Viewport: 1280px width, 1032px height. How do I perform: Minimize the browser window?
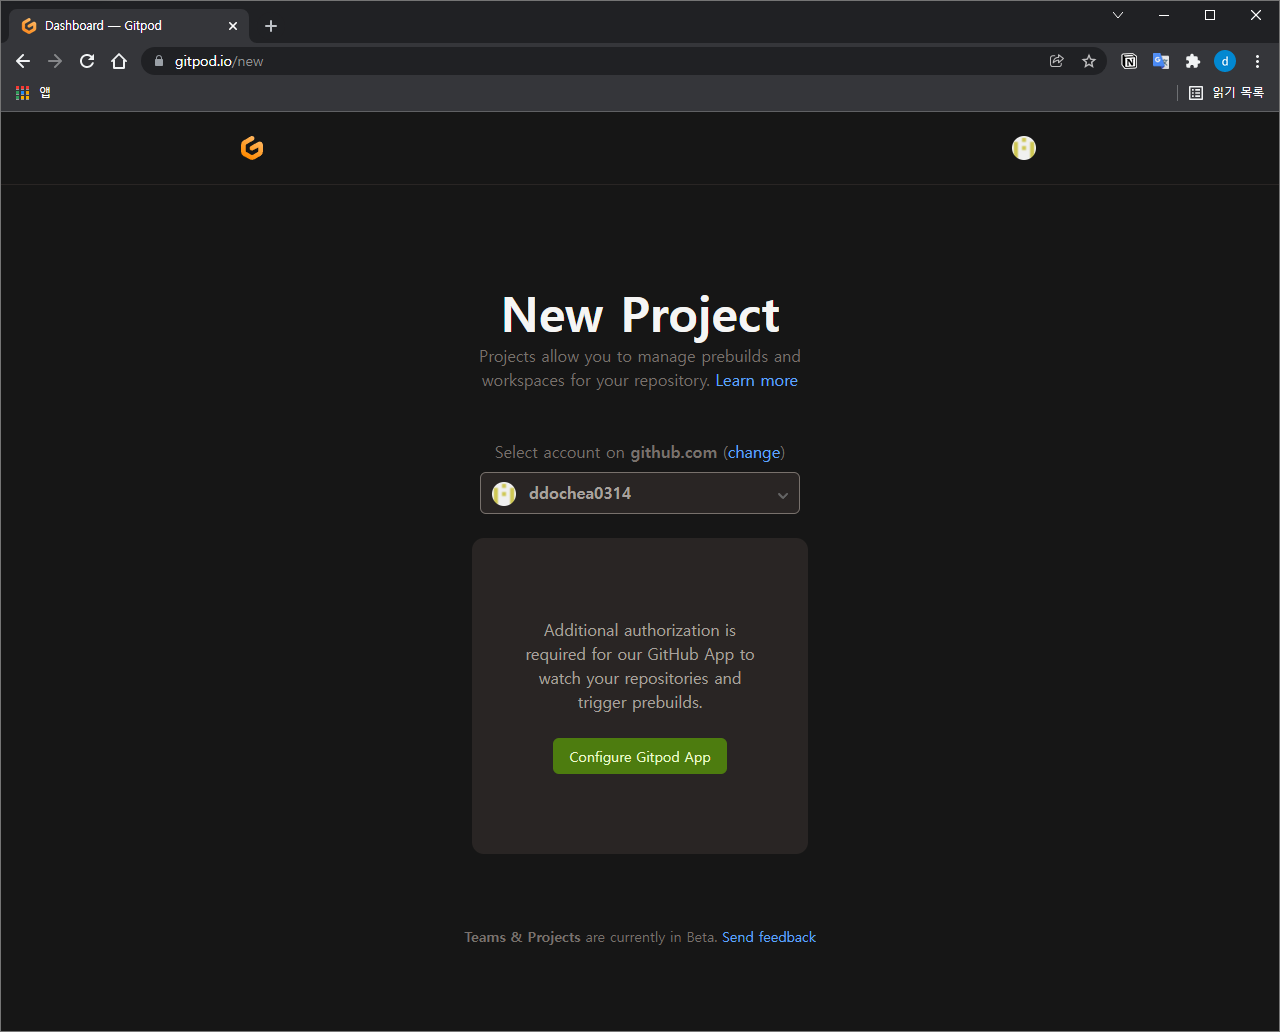point(1164,15)
